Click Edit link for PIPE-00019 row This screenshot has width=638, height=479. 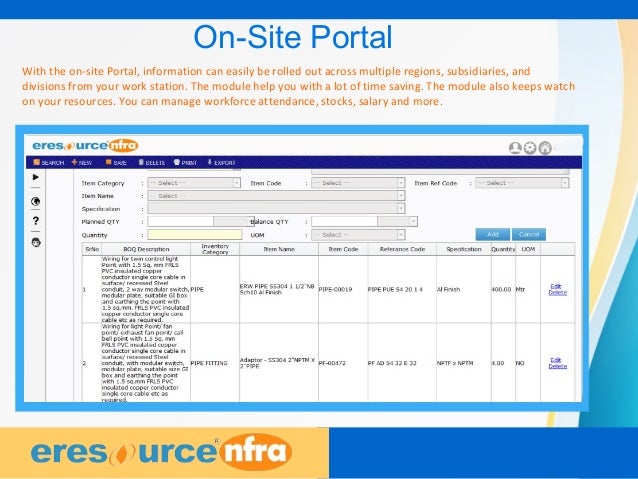556,287
